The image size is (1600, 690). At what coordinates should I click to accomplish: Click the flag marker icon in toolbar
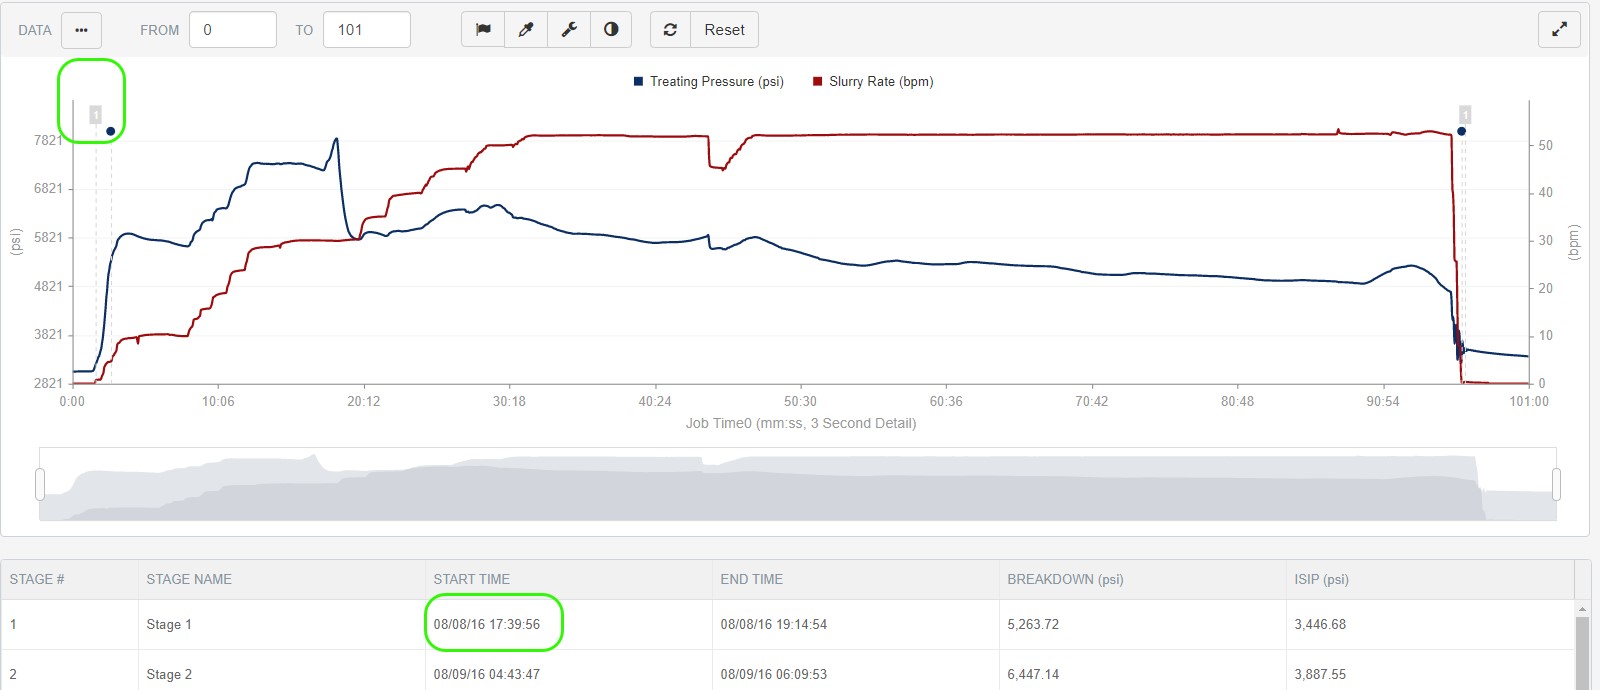[483, 30]
